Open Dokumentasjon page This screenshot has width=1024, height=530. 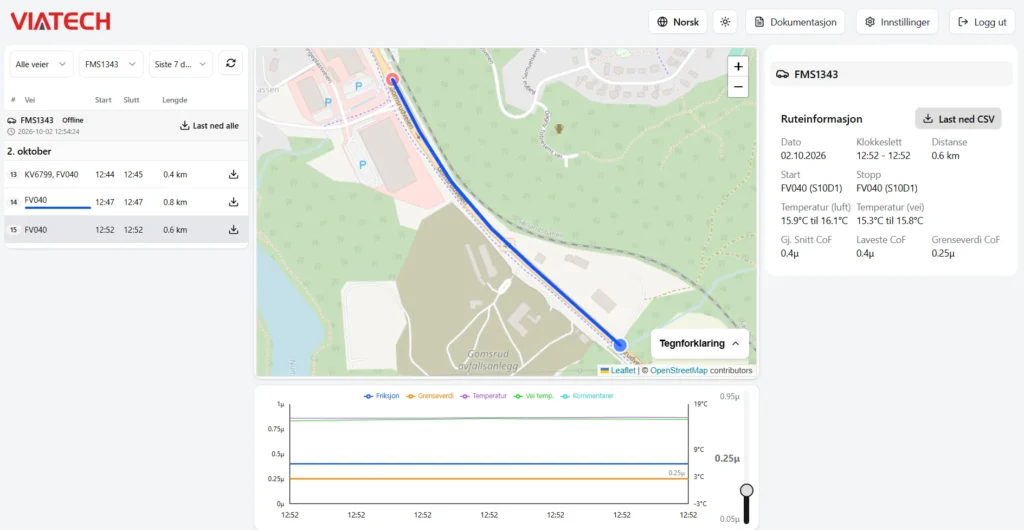[x=795, y=22]
